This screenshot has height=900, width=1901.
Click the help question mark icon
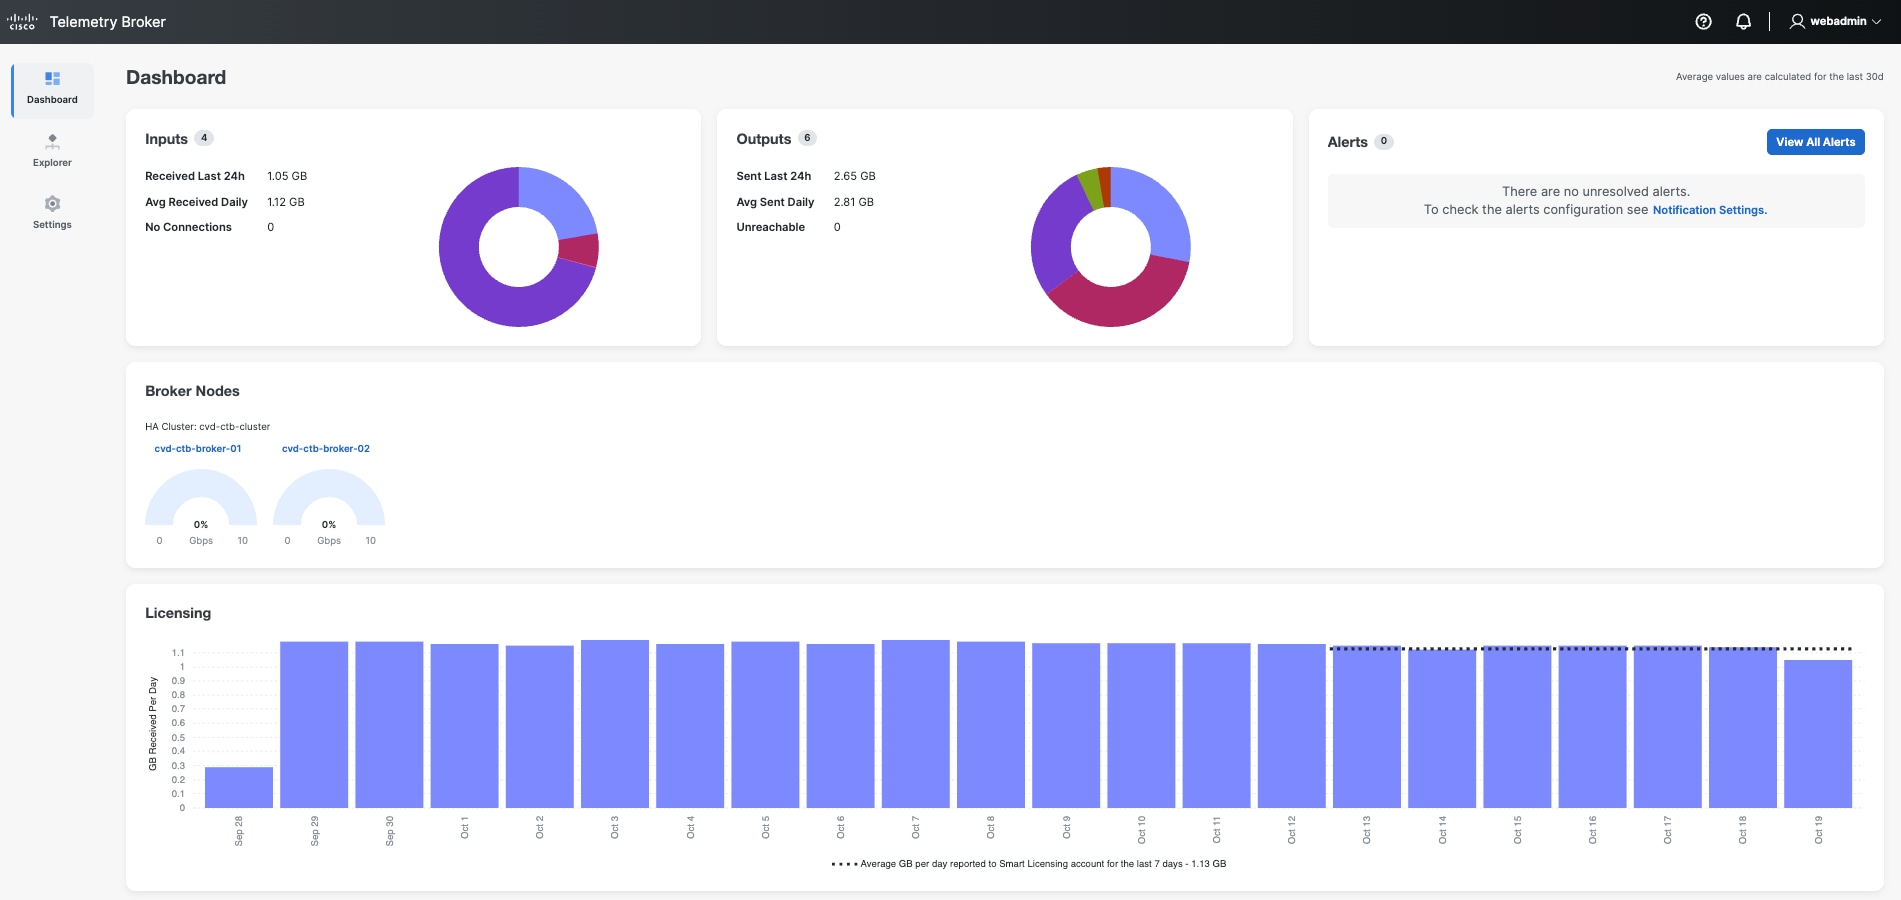pos(1703,21)
